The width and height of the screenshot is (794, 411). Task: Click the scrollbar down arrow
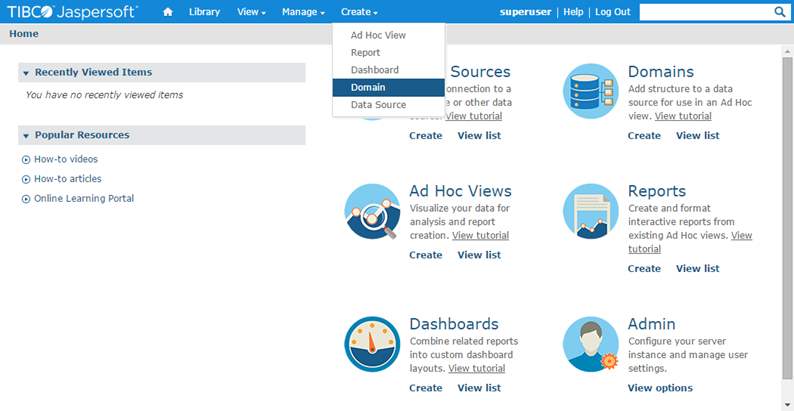787,404
